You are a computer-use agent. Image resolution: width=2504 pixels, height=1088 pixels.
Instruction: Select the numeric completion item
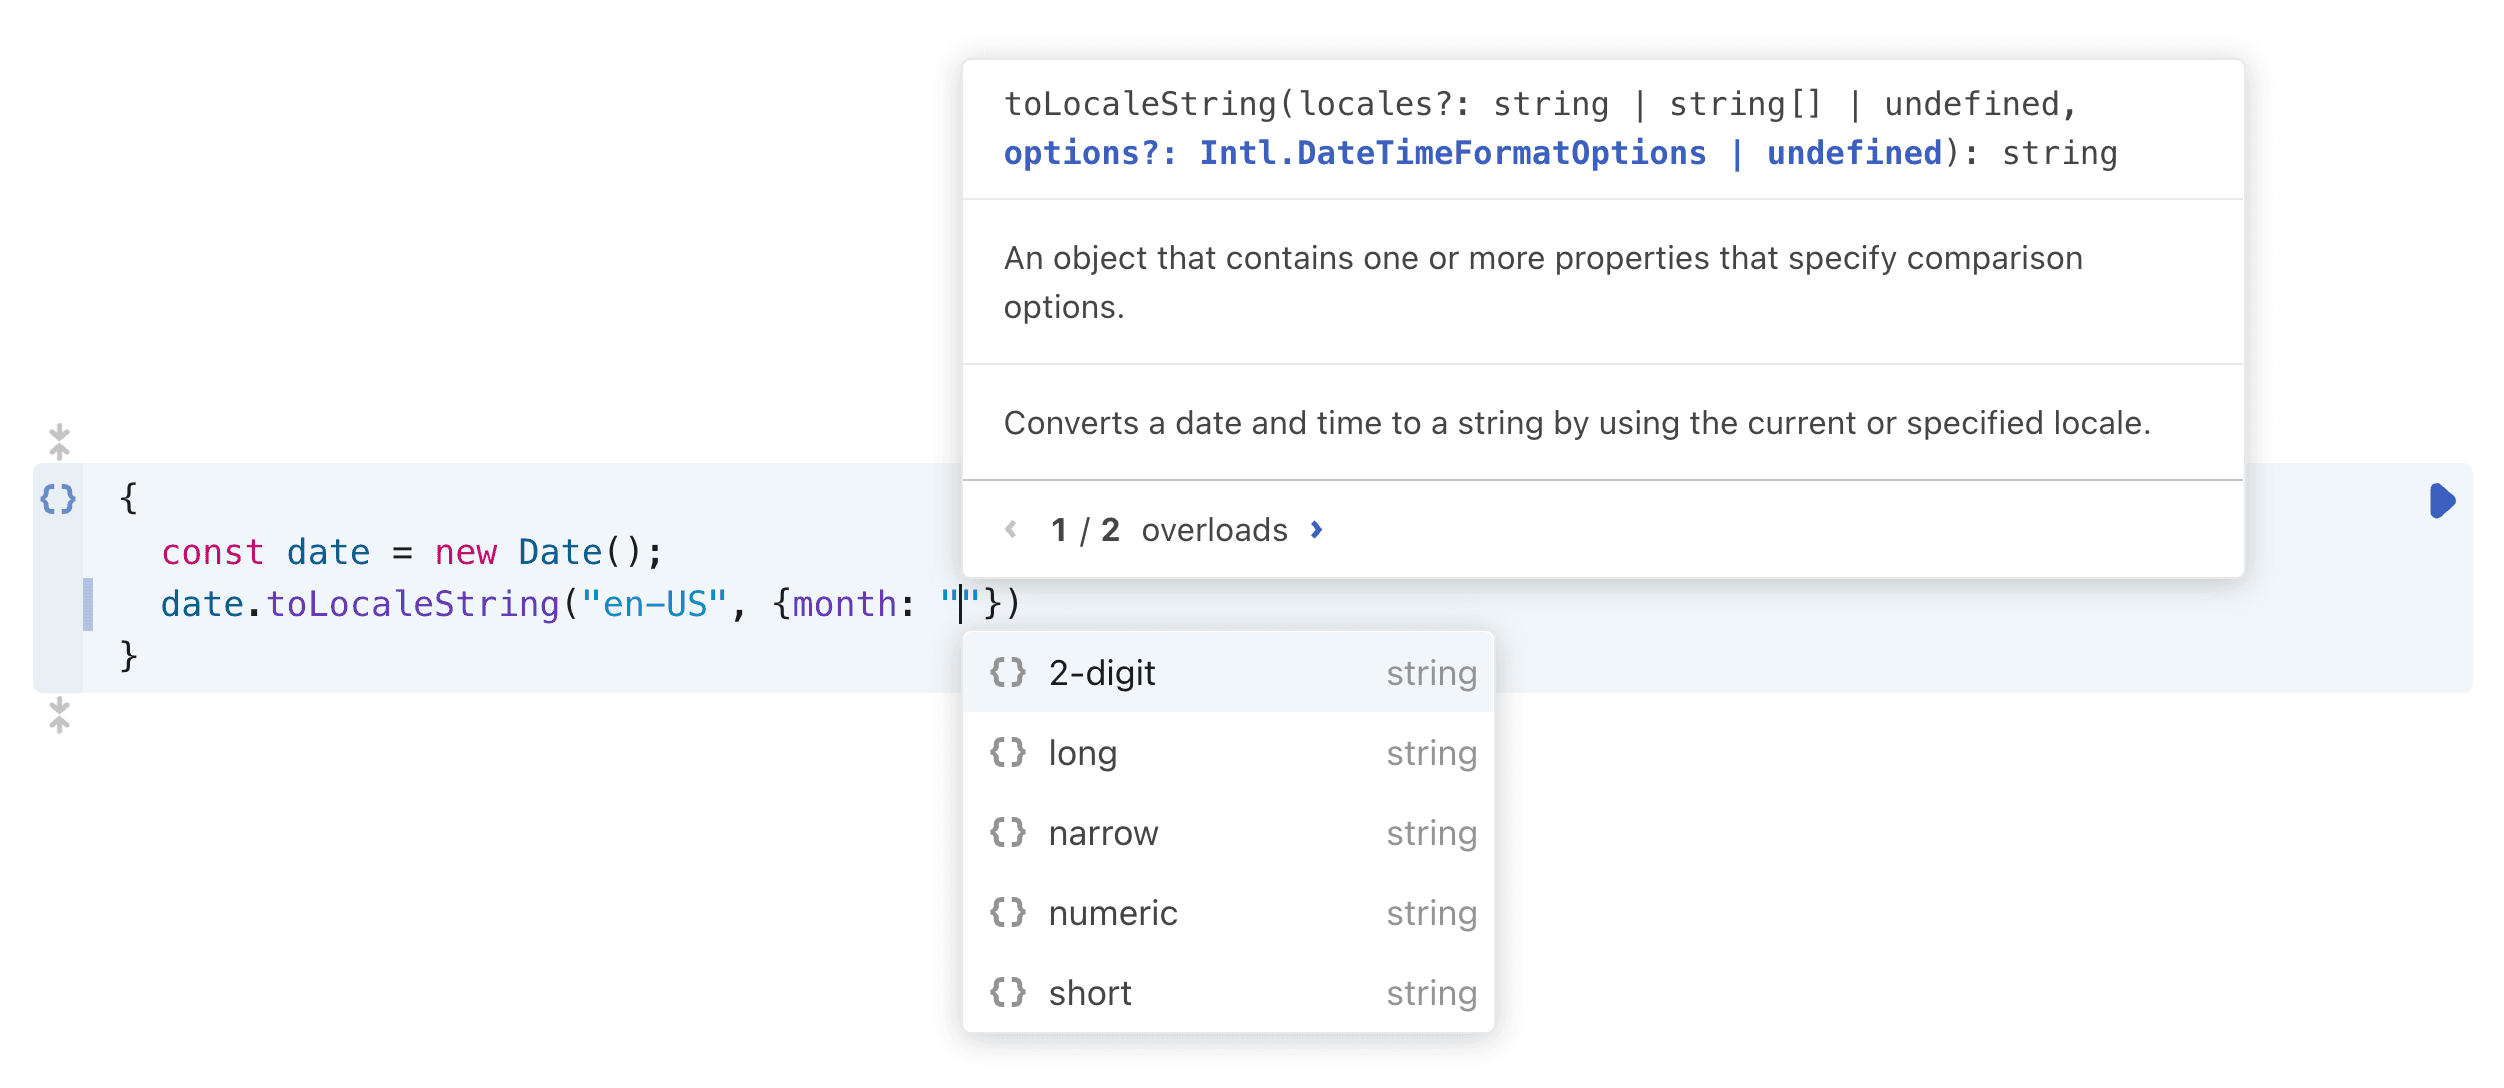(x=1113, y=913)
